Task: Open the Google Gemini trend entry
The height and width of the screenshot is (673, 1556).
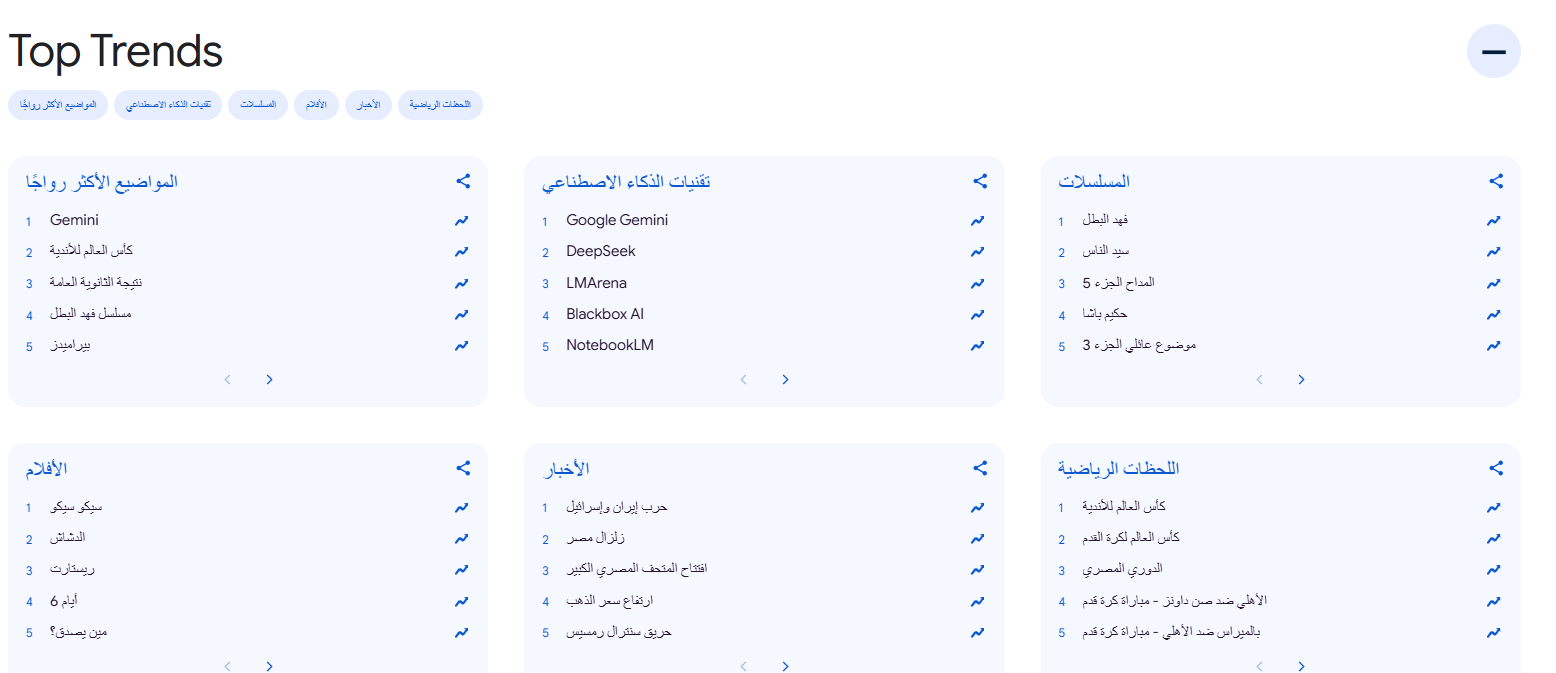Action: coord(617,219)
